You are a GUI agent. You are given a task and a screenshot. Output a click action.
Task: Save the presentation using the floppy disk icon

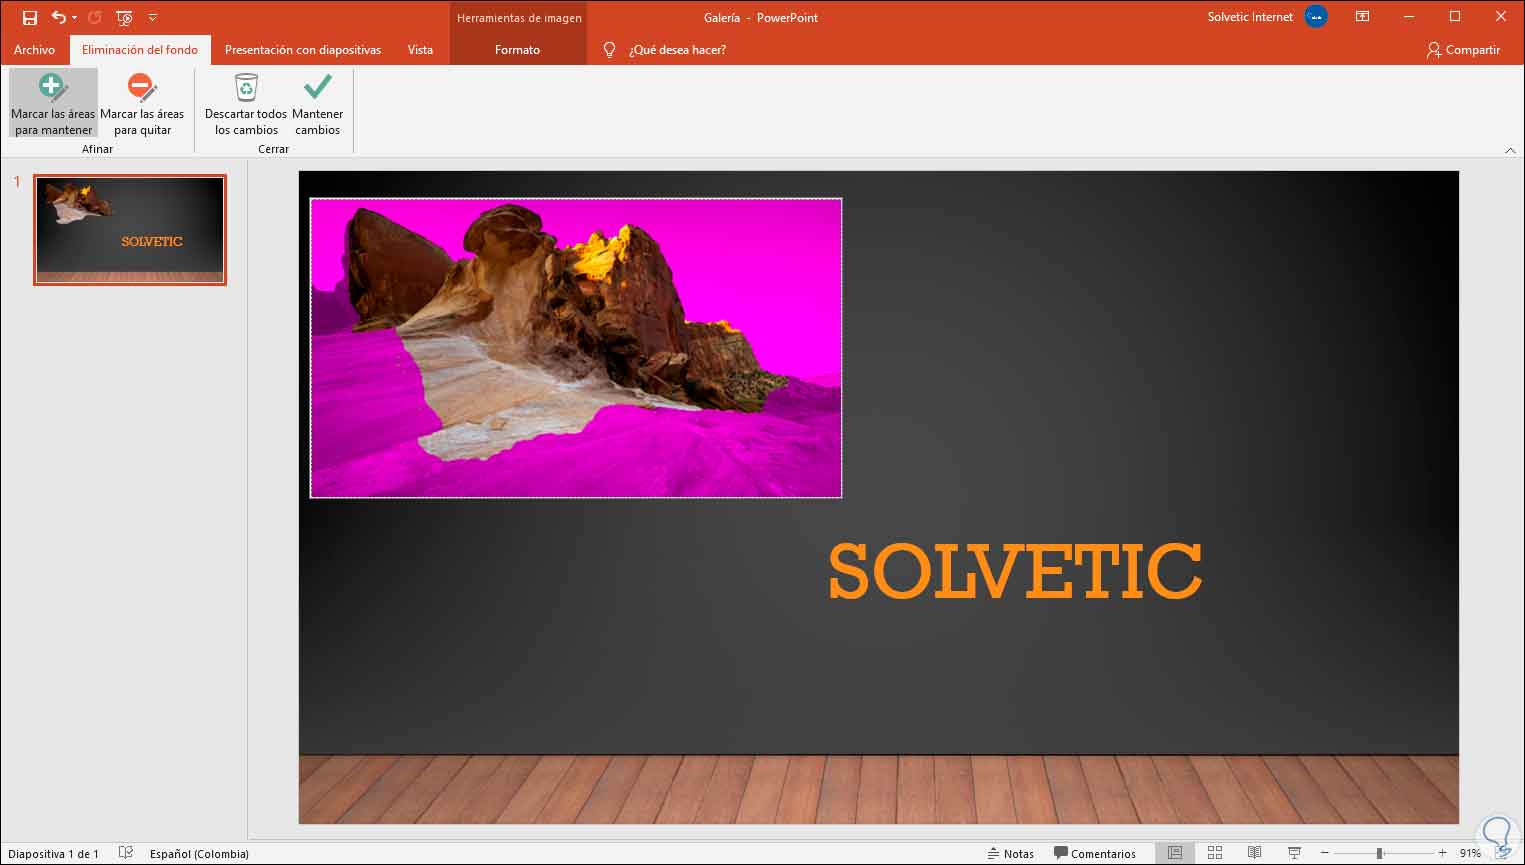pos(29,17)
